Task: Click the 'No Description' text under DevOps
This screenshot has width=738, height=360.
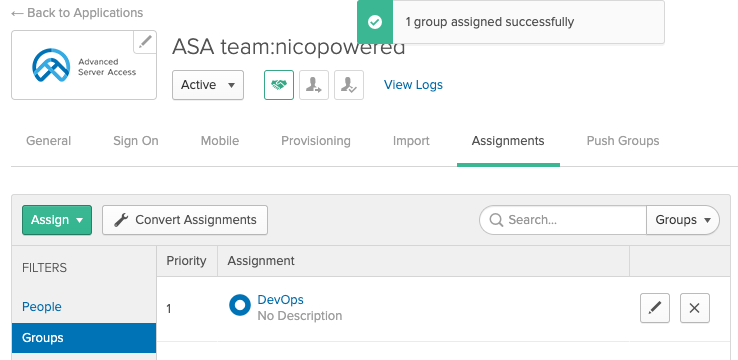Action: pyautogui.click(x=300, y=316)
